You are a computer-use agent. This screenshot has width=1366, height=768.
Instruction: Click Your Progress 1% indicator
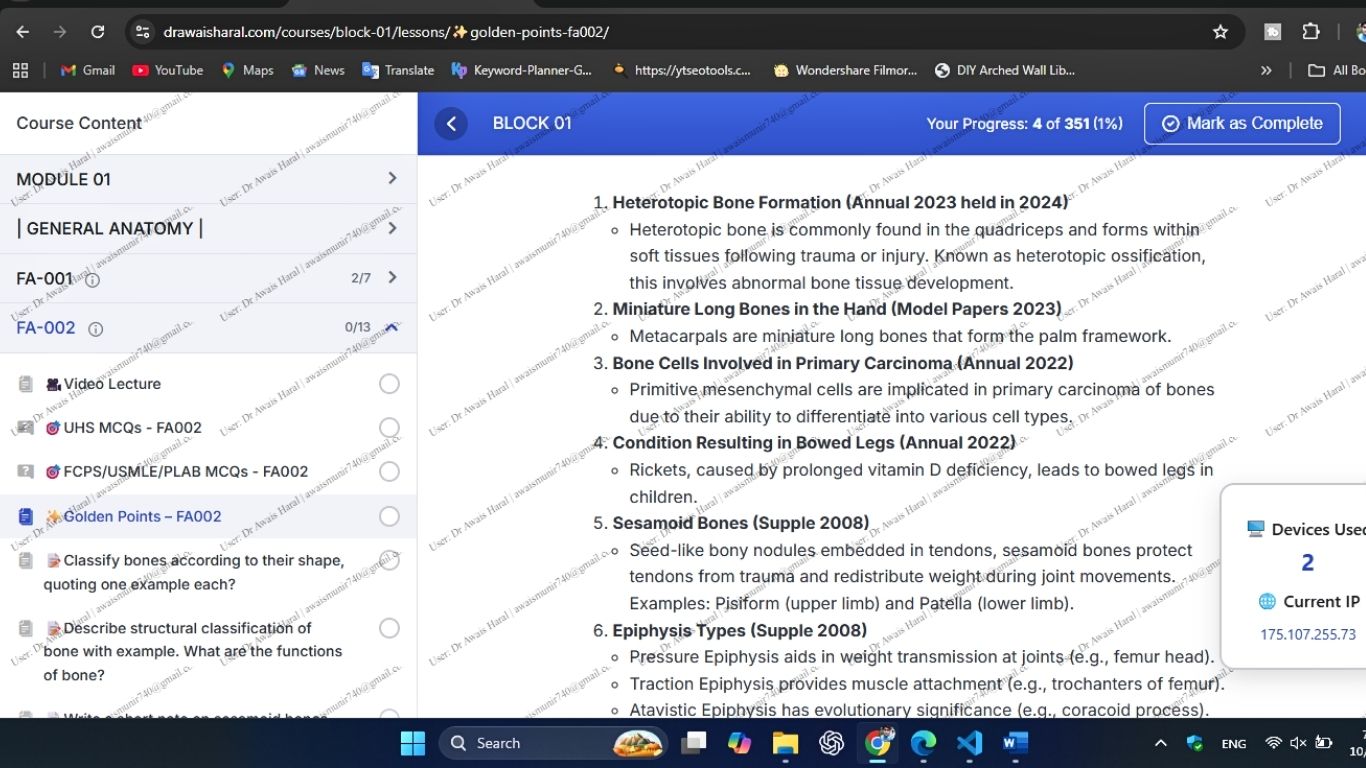(1024, 123)
